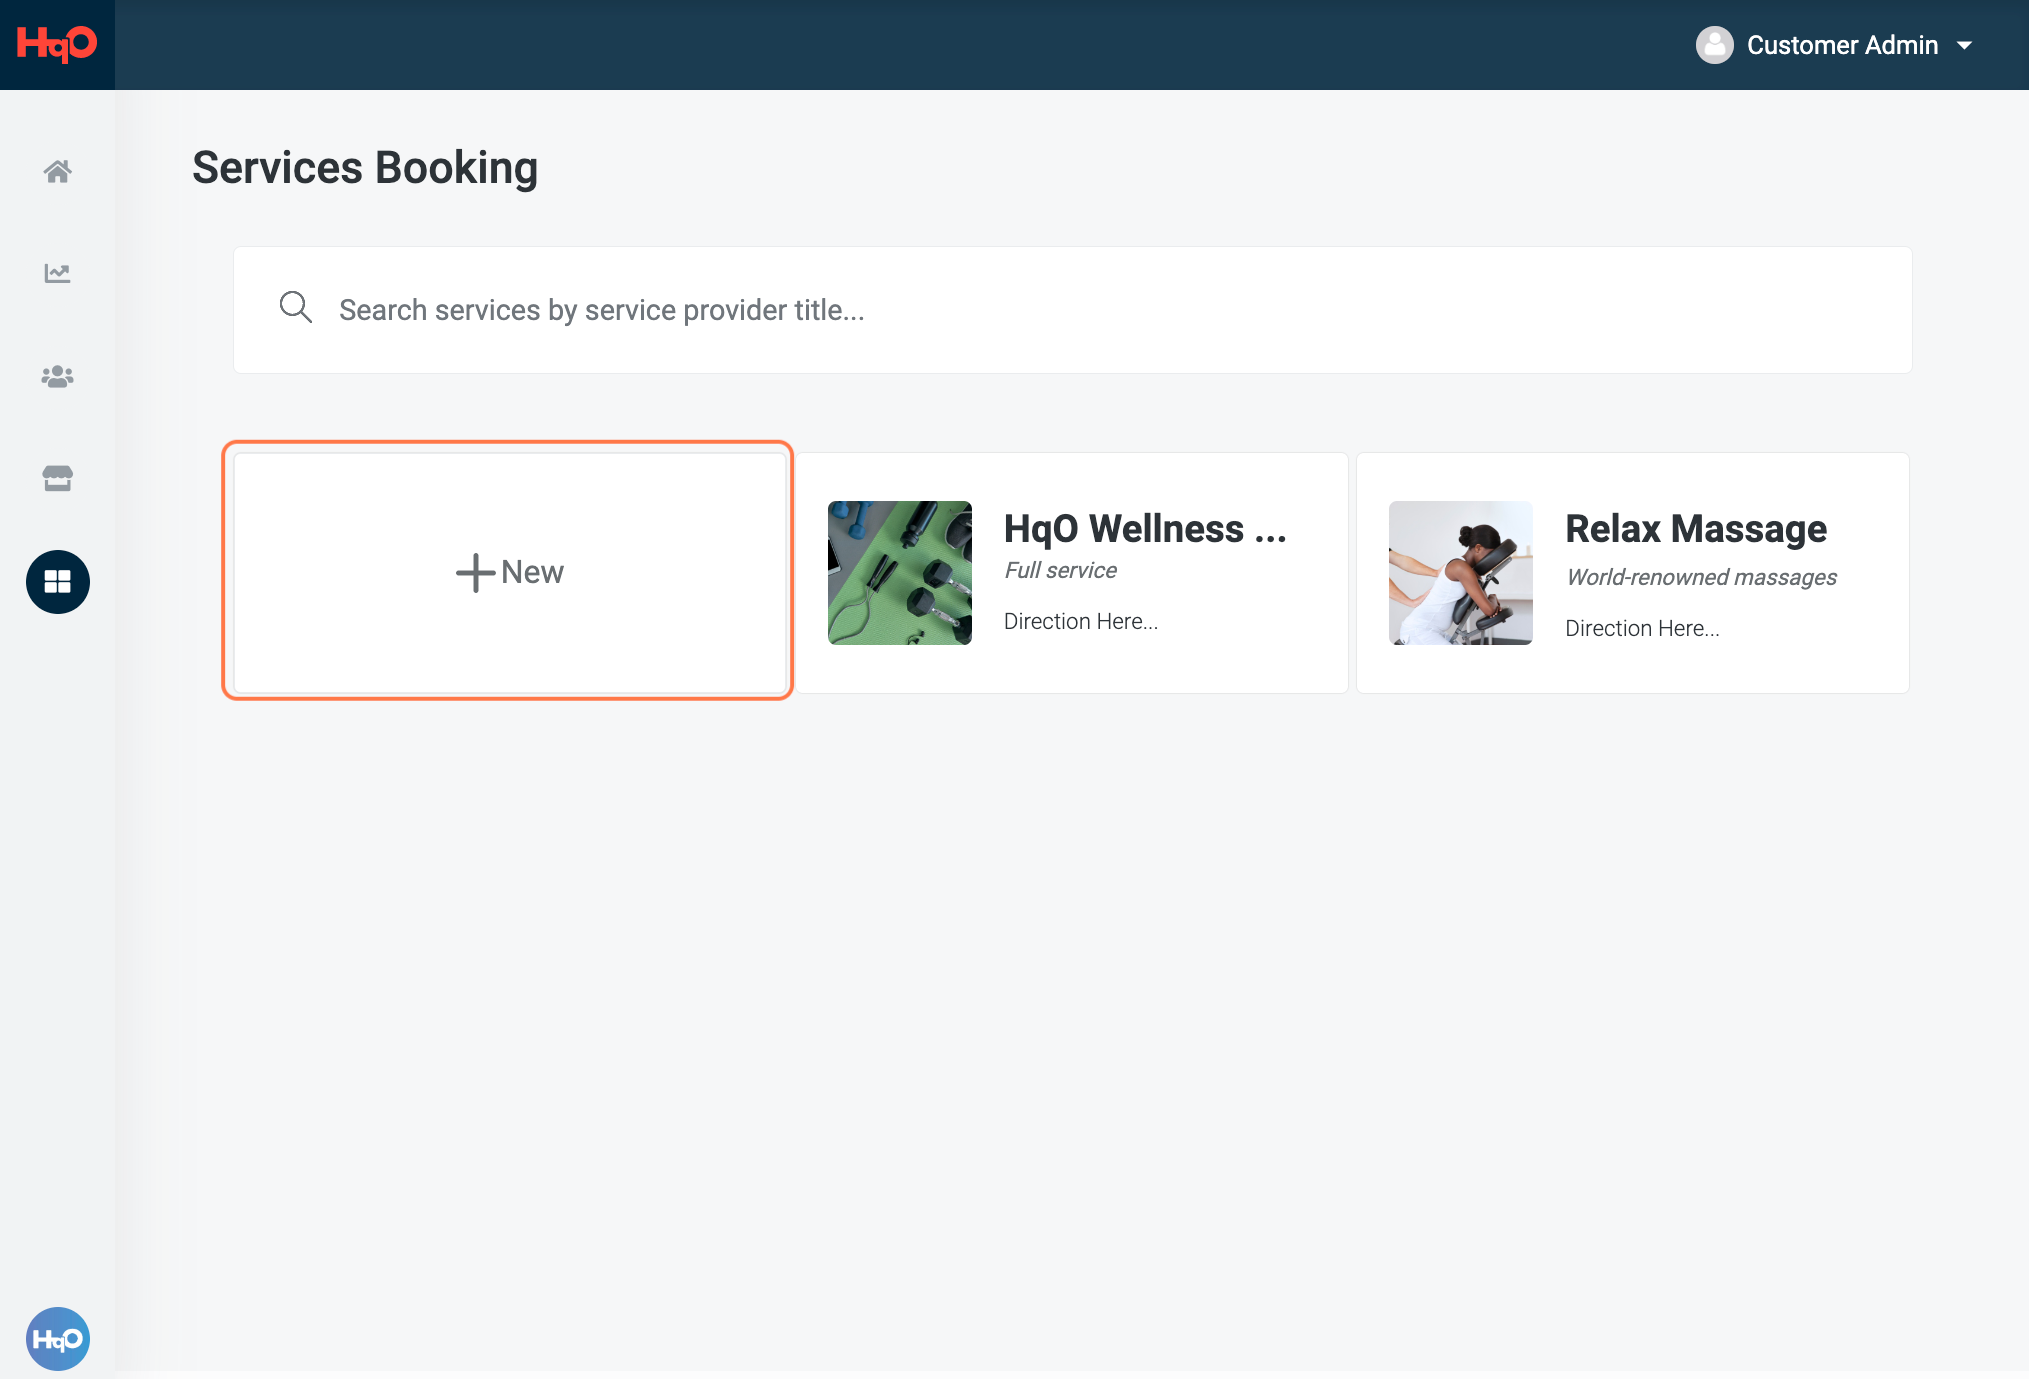Screen dimensions: 2029x1379
Task: Click the round HqO badge at bottom-left
Action: [x=57, y=1338]
